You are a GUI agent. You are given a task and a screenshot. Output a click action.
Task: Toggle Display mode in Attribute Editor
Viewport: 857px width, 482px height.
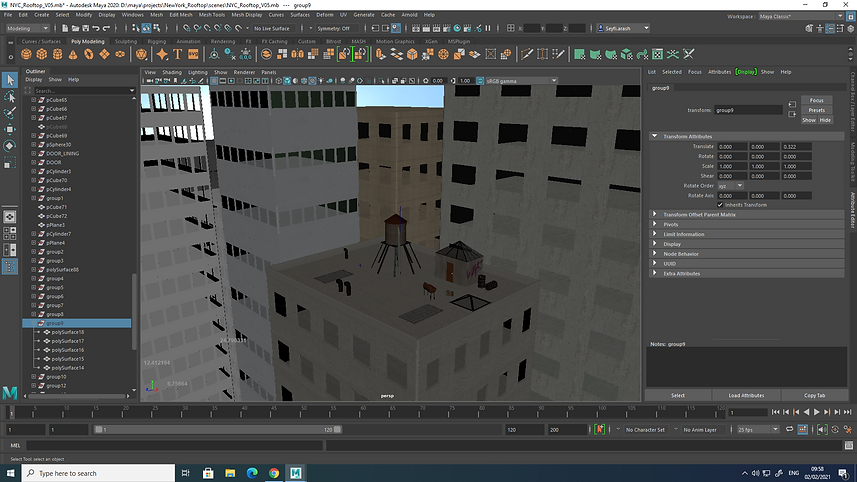(x=746, y=72)
